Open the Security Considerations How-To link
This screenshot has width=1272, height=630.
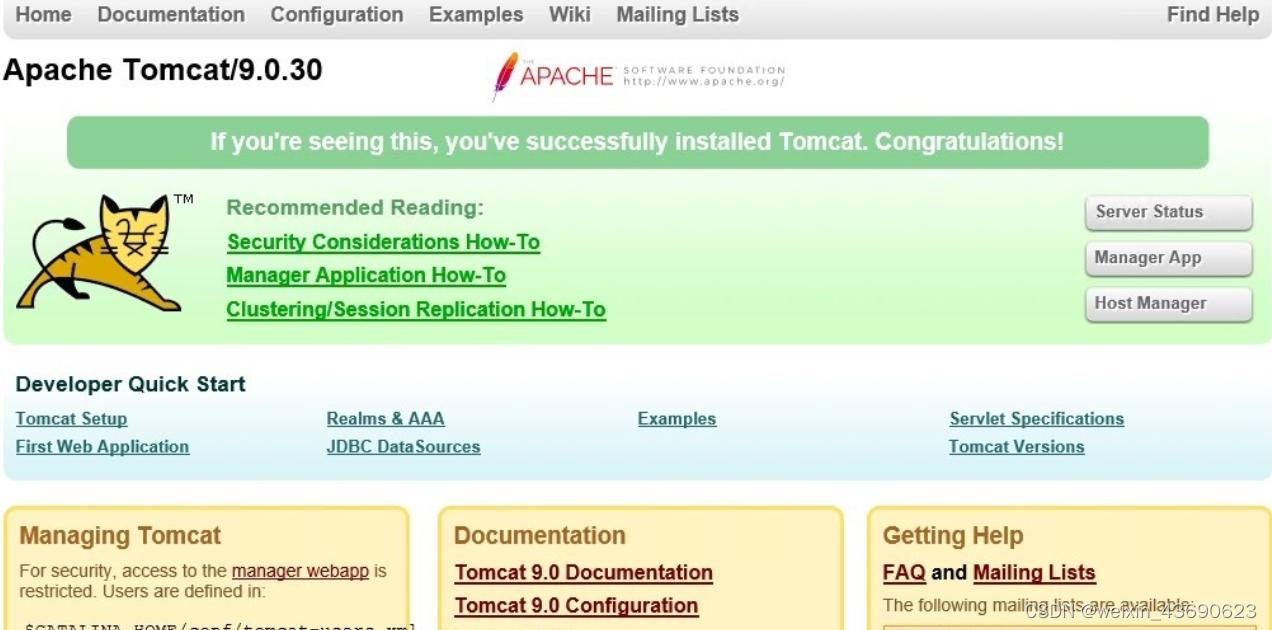383,242
